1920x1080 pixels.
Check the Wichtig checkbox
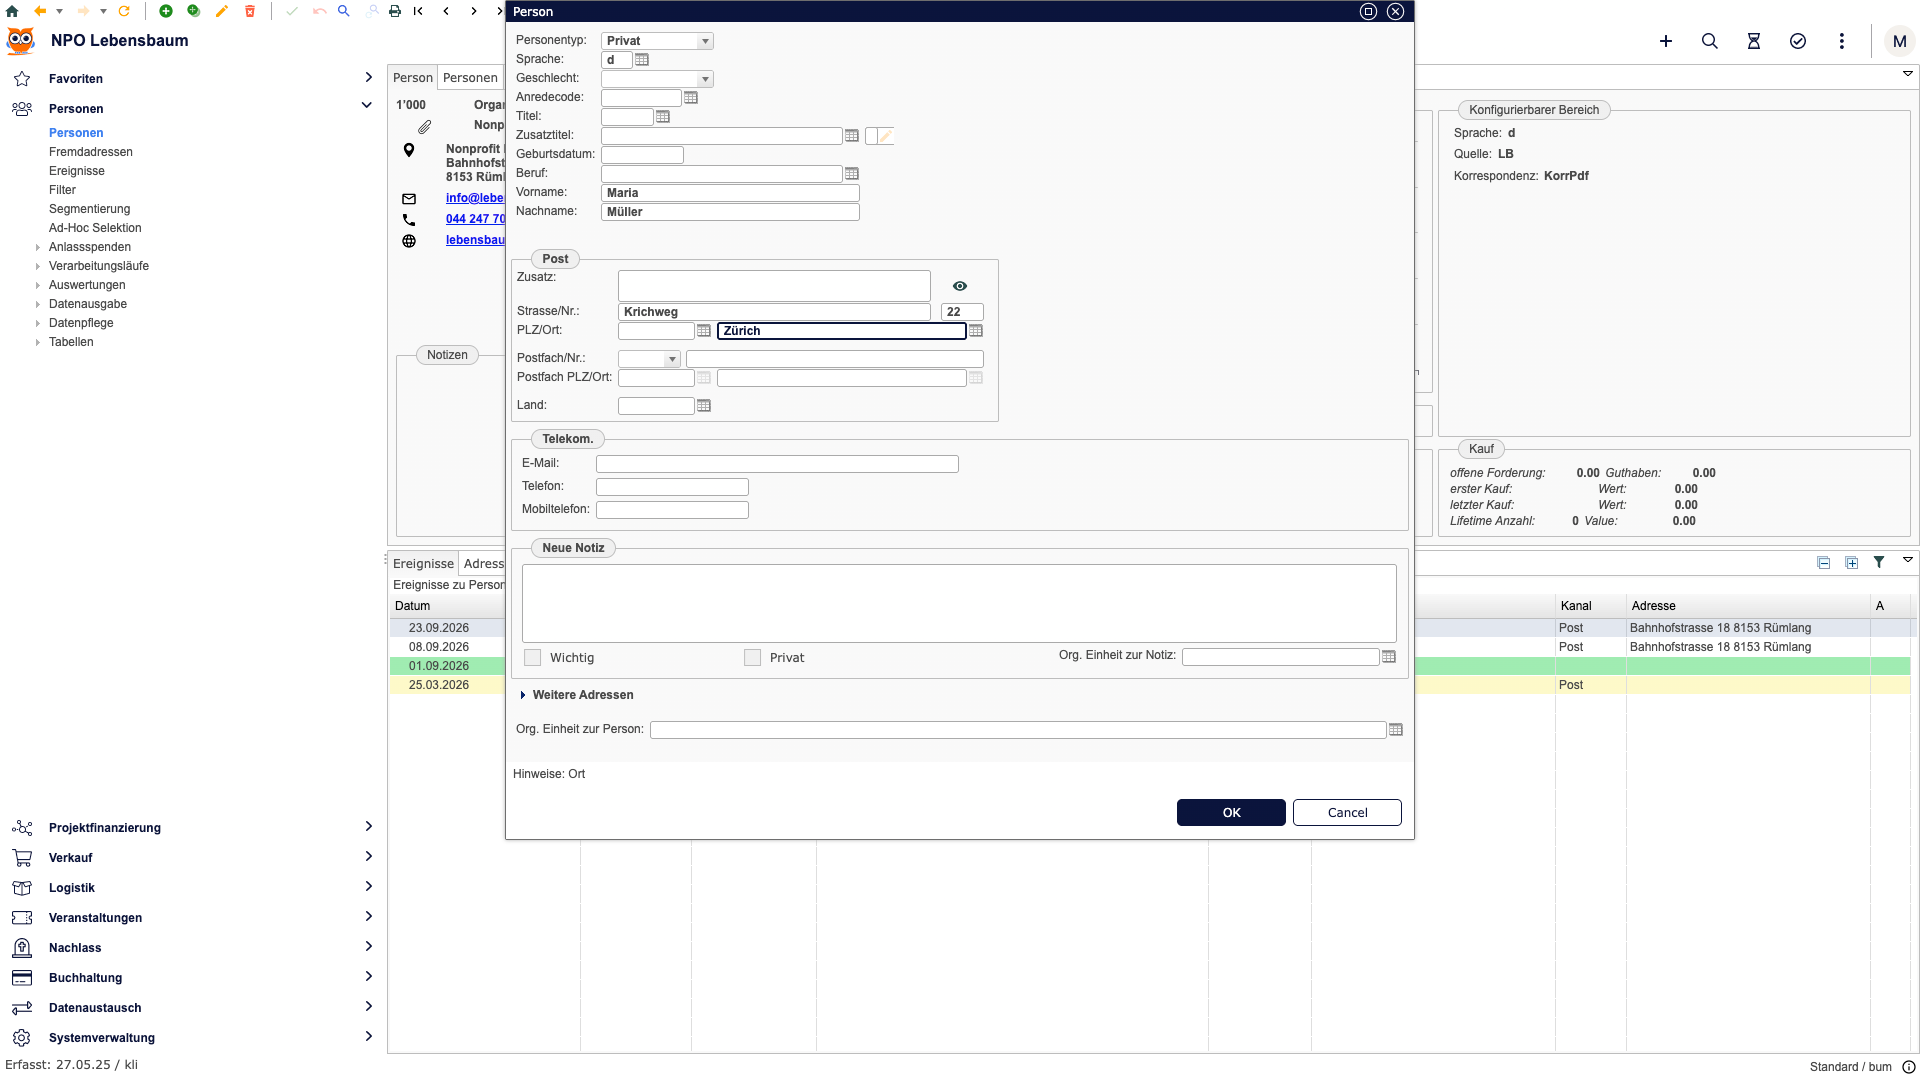tap(533, 658)
